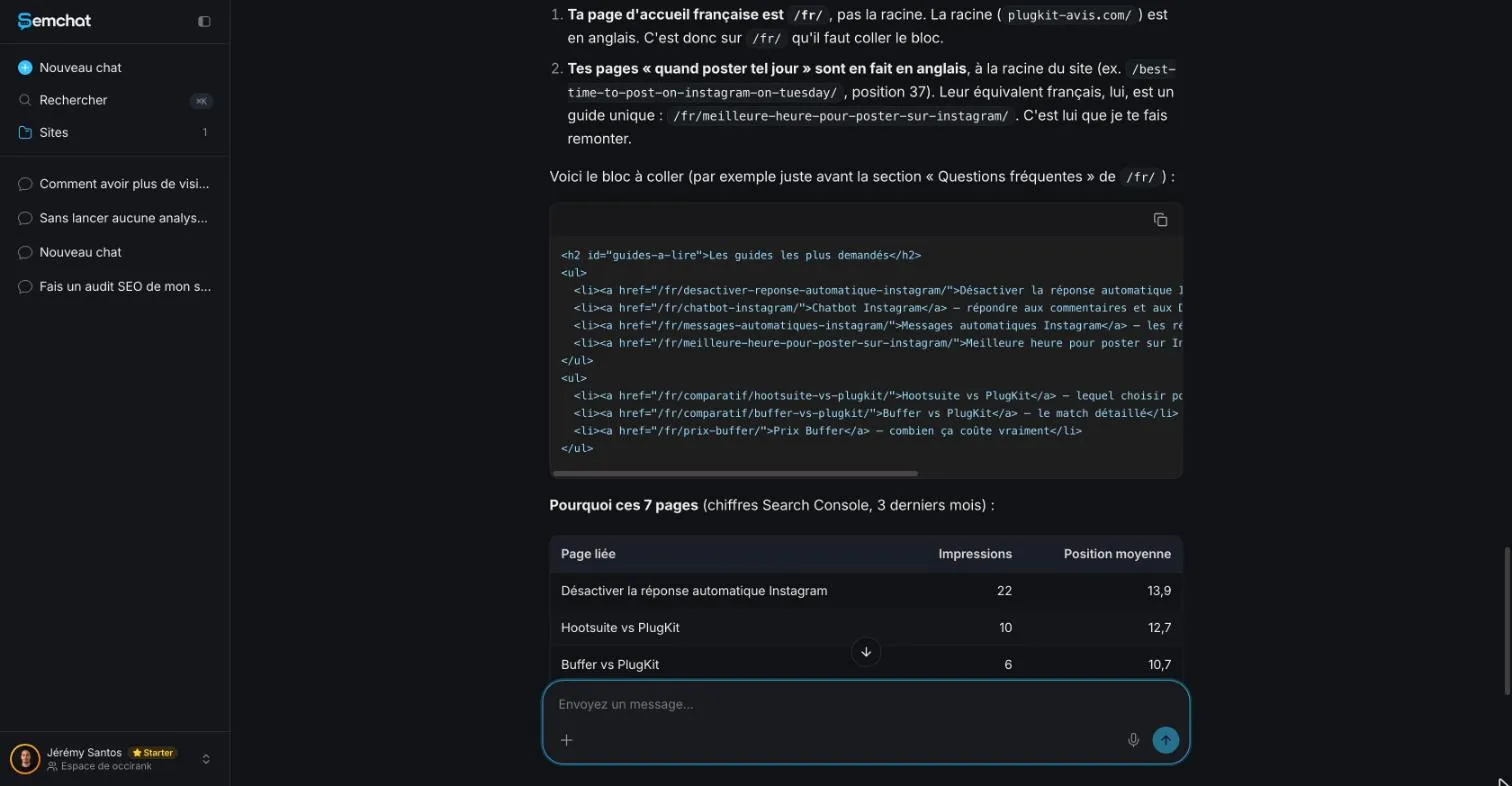Click the Starter plan badge

pos(153,753)
